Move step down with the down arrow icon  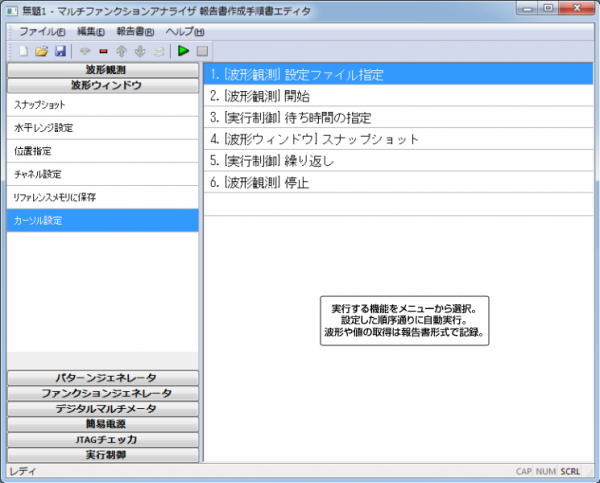click(140, 51)
